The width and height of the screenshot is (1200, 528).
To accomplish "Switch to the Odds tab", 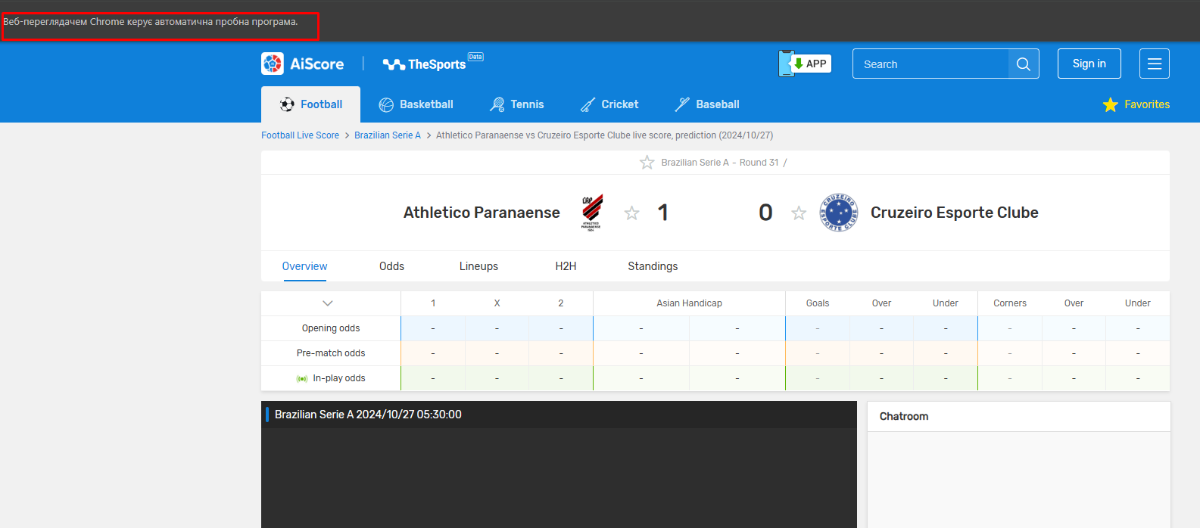I will [392, 266].
